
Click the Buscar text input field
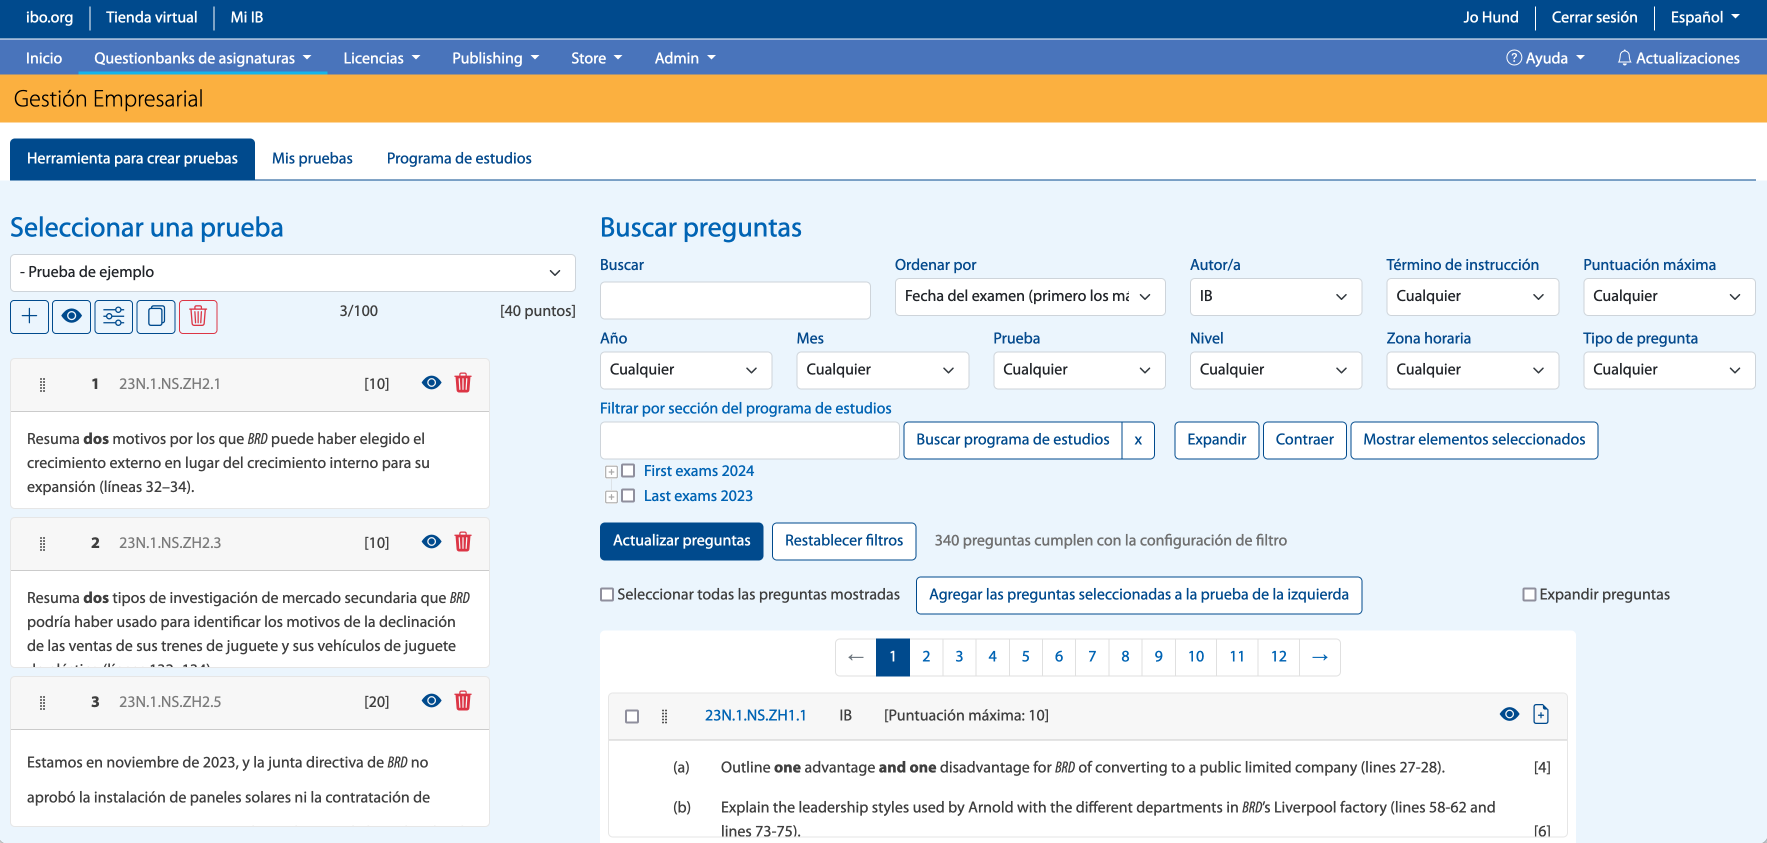click(735, 300)
